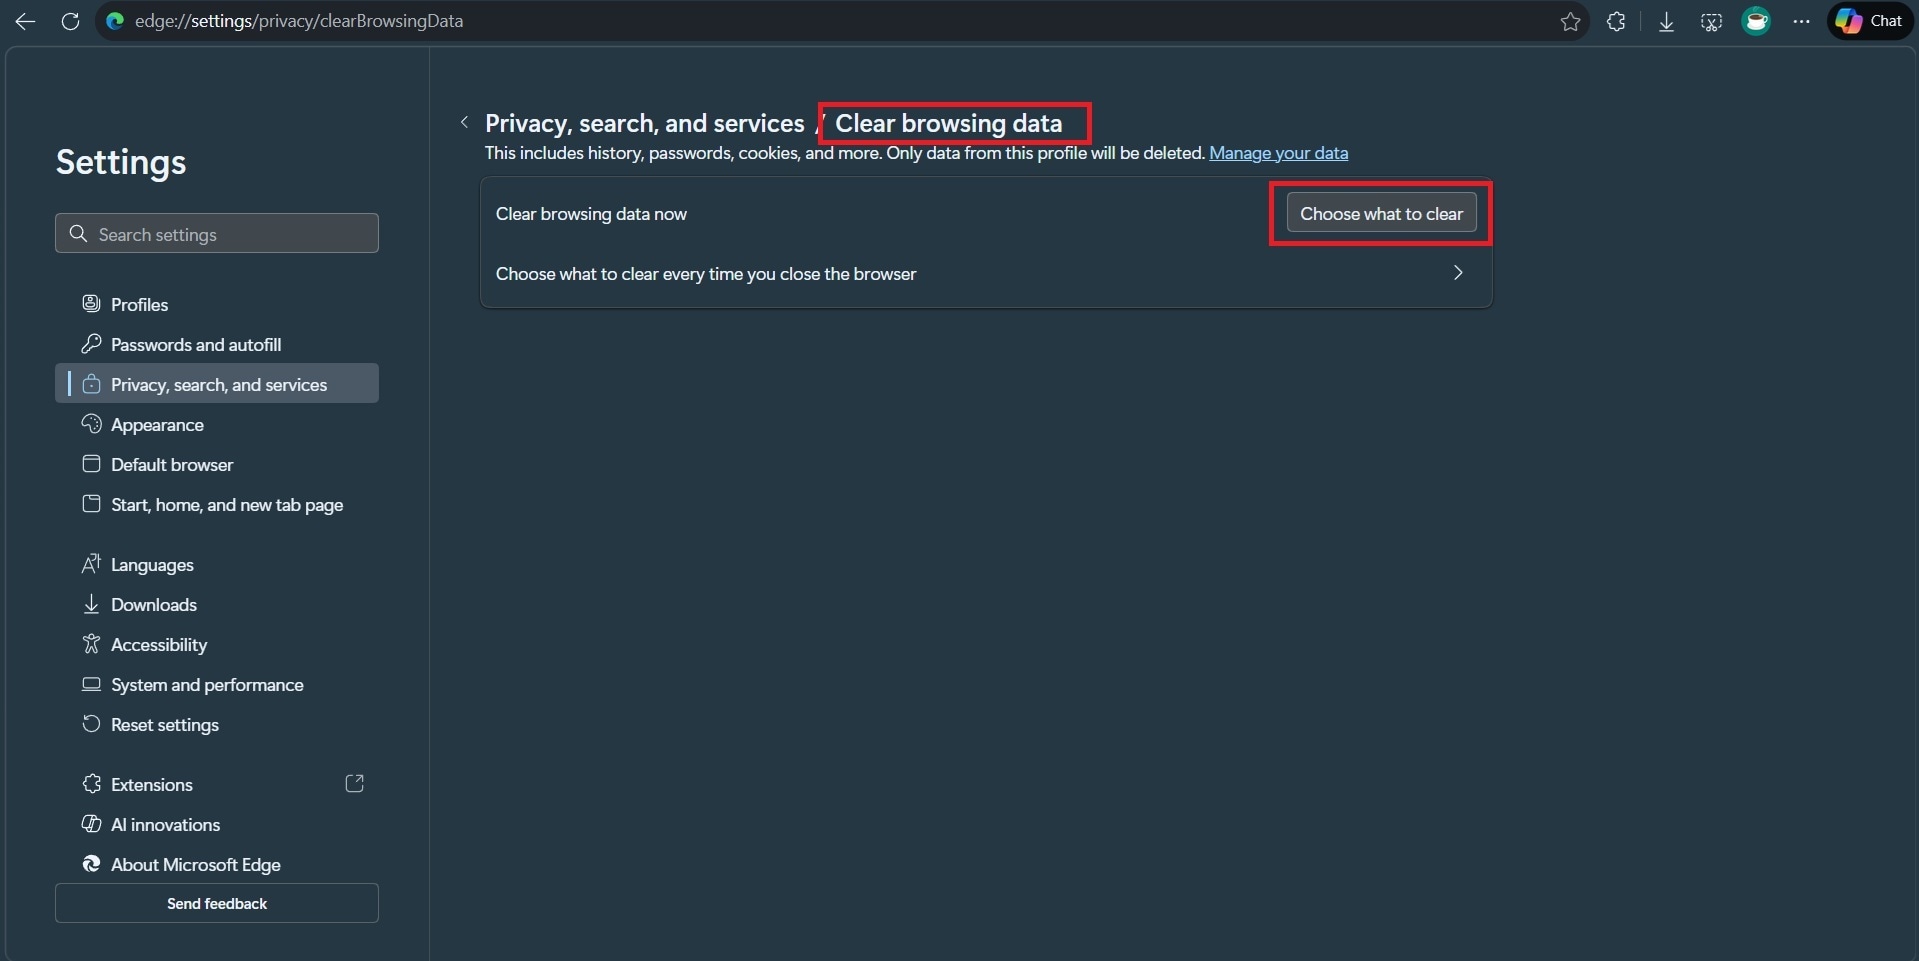Click the Search settings field
This screenshot has width=1919, height=961.
pos(217,234)
